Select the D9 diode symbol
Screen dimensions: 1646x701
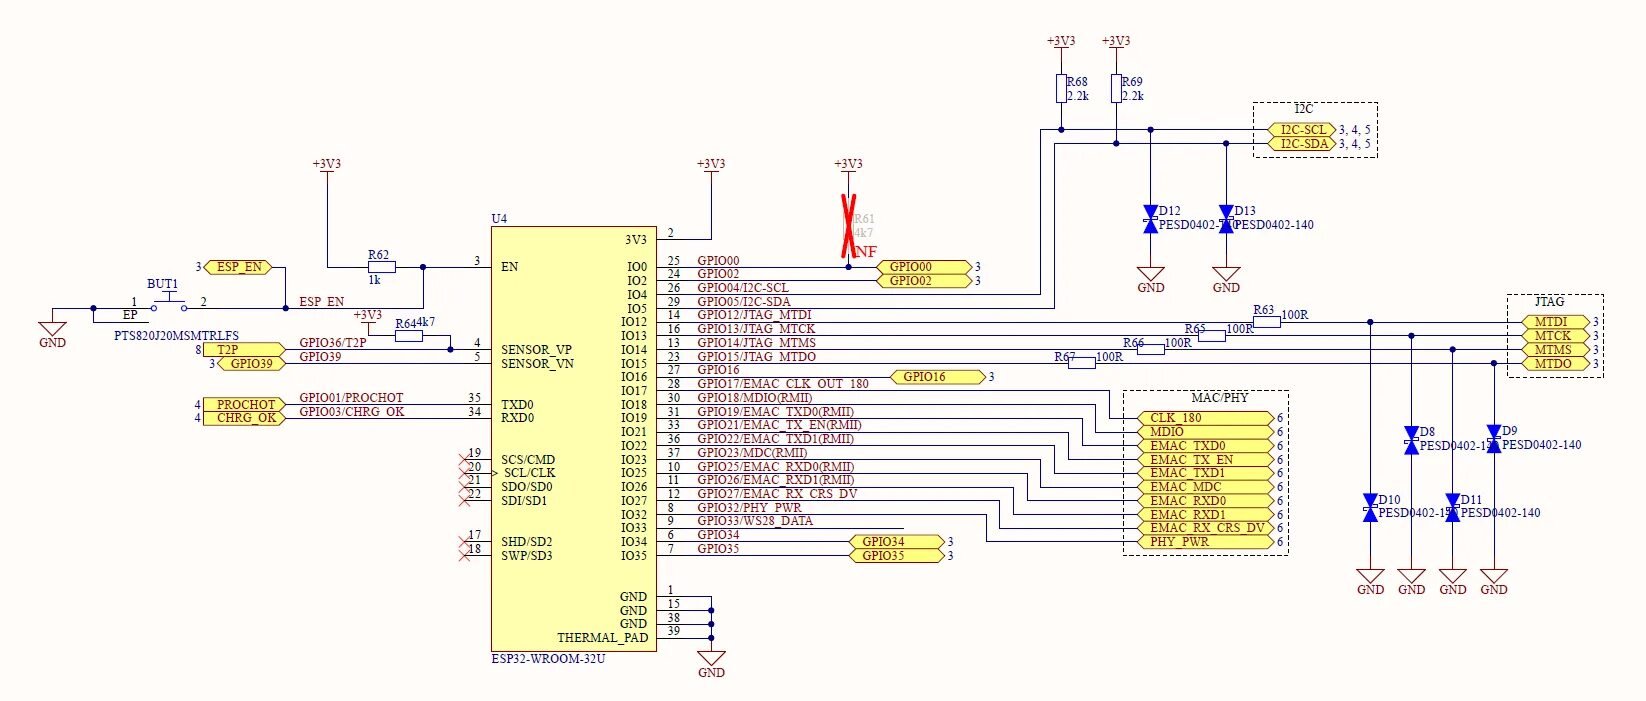(x=1493, y=440)
